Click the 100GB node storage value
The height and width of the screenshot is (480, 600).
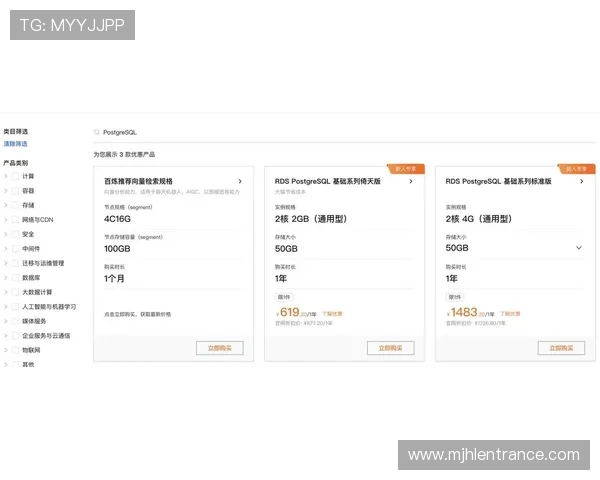[117, 249]
